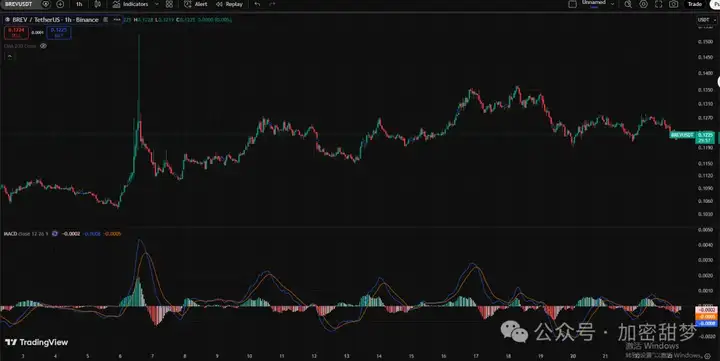Viewport: 720px width, 361px height.
Task: Click the orange -0.0005 MACD signal value
Action: pyautogui.click(x=112, y=234)
